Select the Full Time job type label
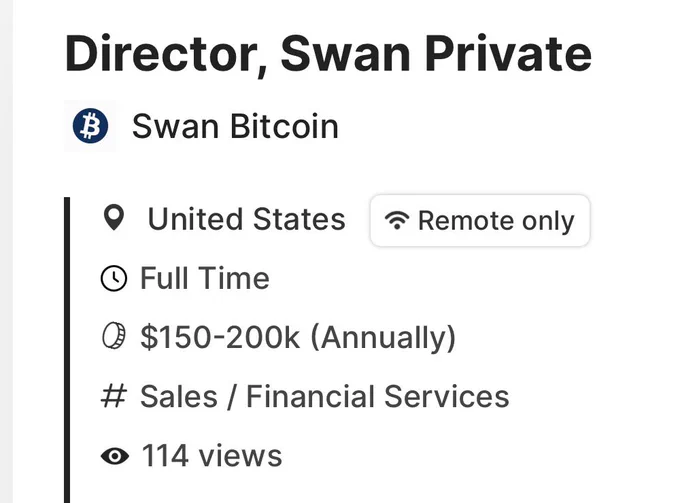 tap(205, 278)
